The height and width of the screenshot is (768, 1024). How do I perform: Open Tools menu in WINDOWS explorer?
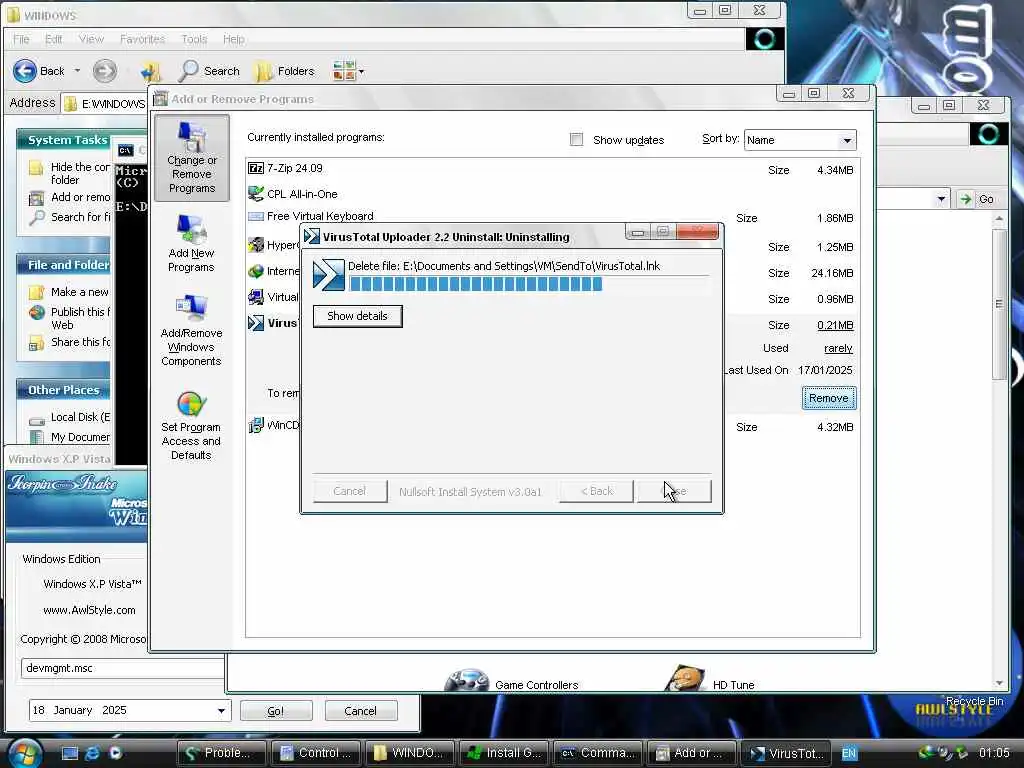pos(194,39)
